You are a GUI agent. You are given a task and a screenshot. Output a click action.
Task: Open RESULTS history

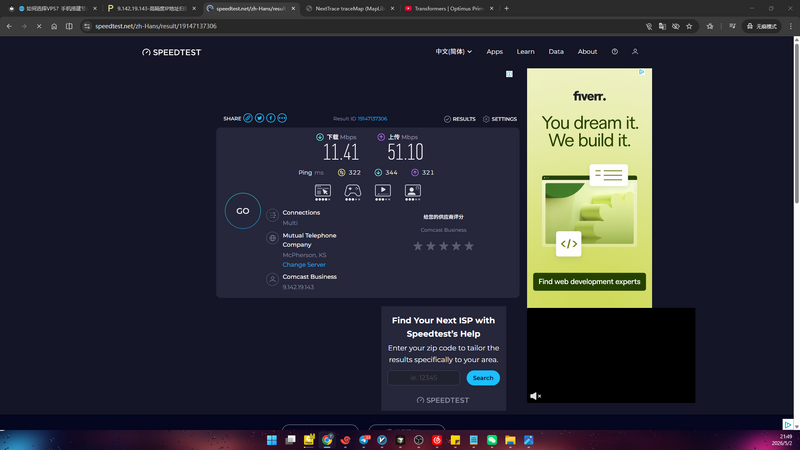point(460,119)
